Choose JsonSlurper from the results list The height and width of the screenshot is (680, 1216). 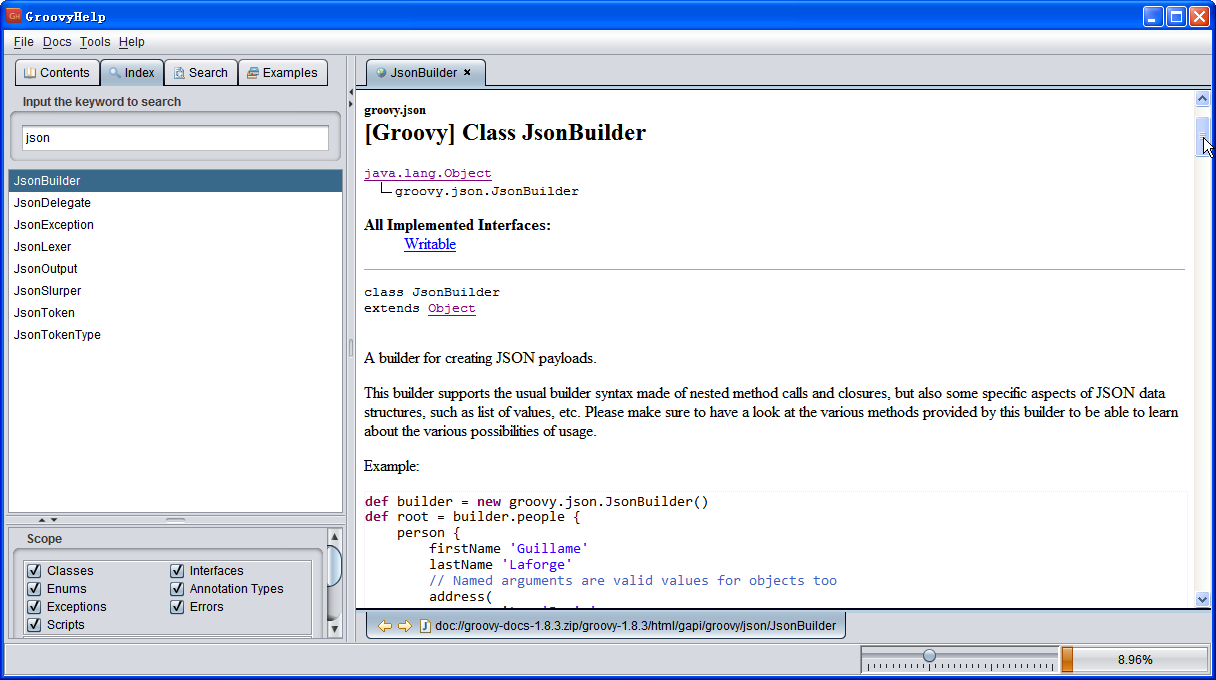click(175, 291)
